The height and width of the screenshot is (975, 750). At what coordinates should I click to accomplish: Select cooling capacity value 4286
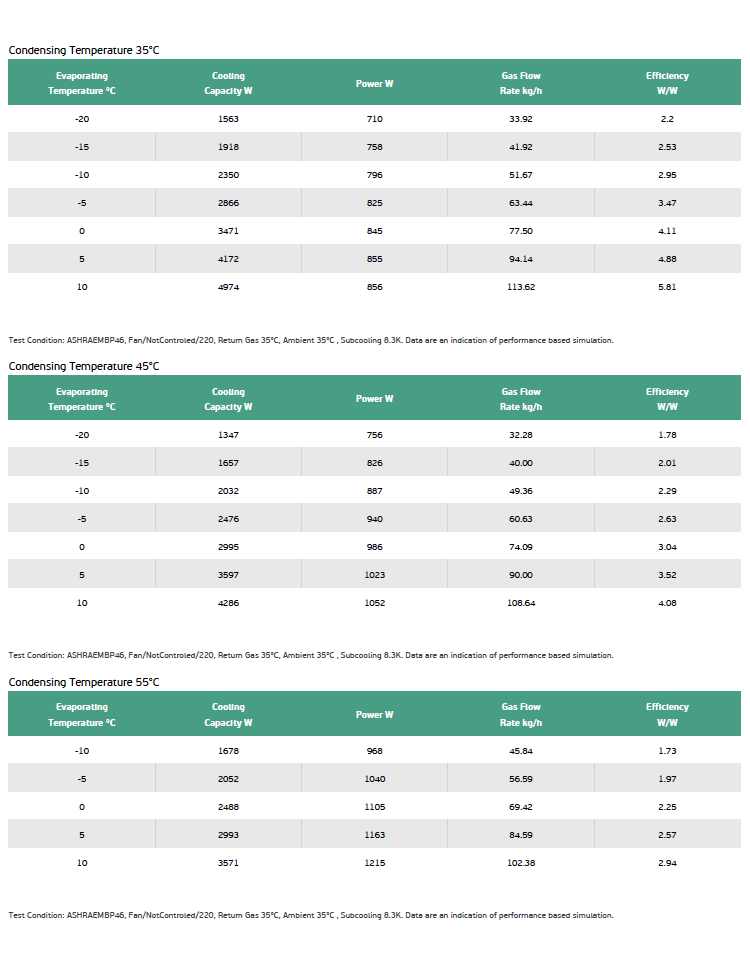[228, 603]
